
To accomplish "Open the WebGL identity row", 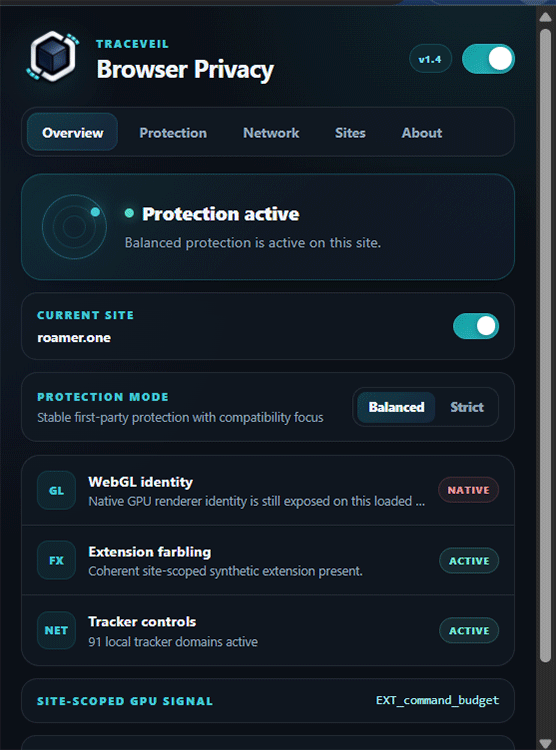I will 267,490.
